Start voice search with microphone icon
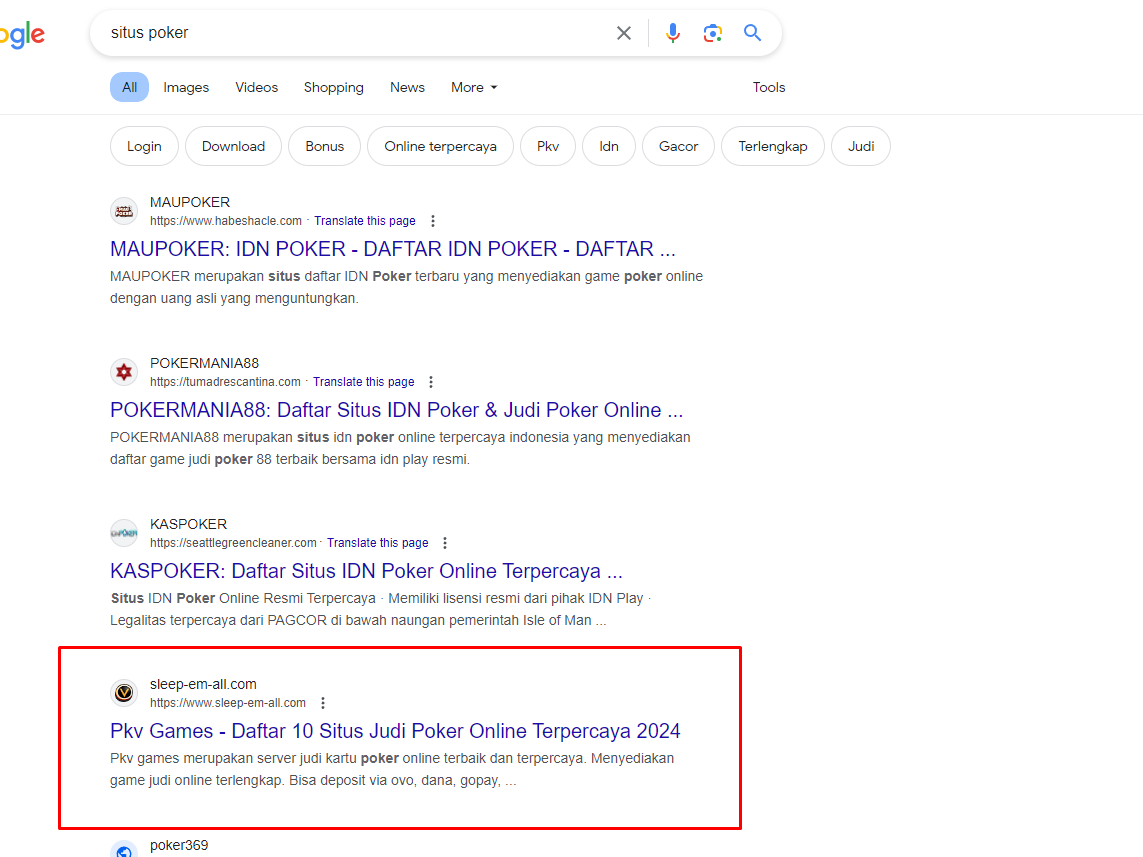This screenshot has width=1143, height=857. pos(673,33)
